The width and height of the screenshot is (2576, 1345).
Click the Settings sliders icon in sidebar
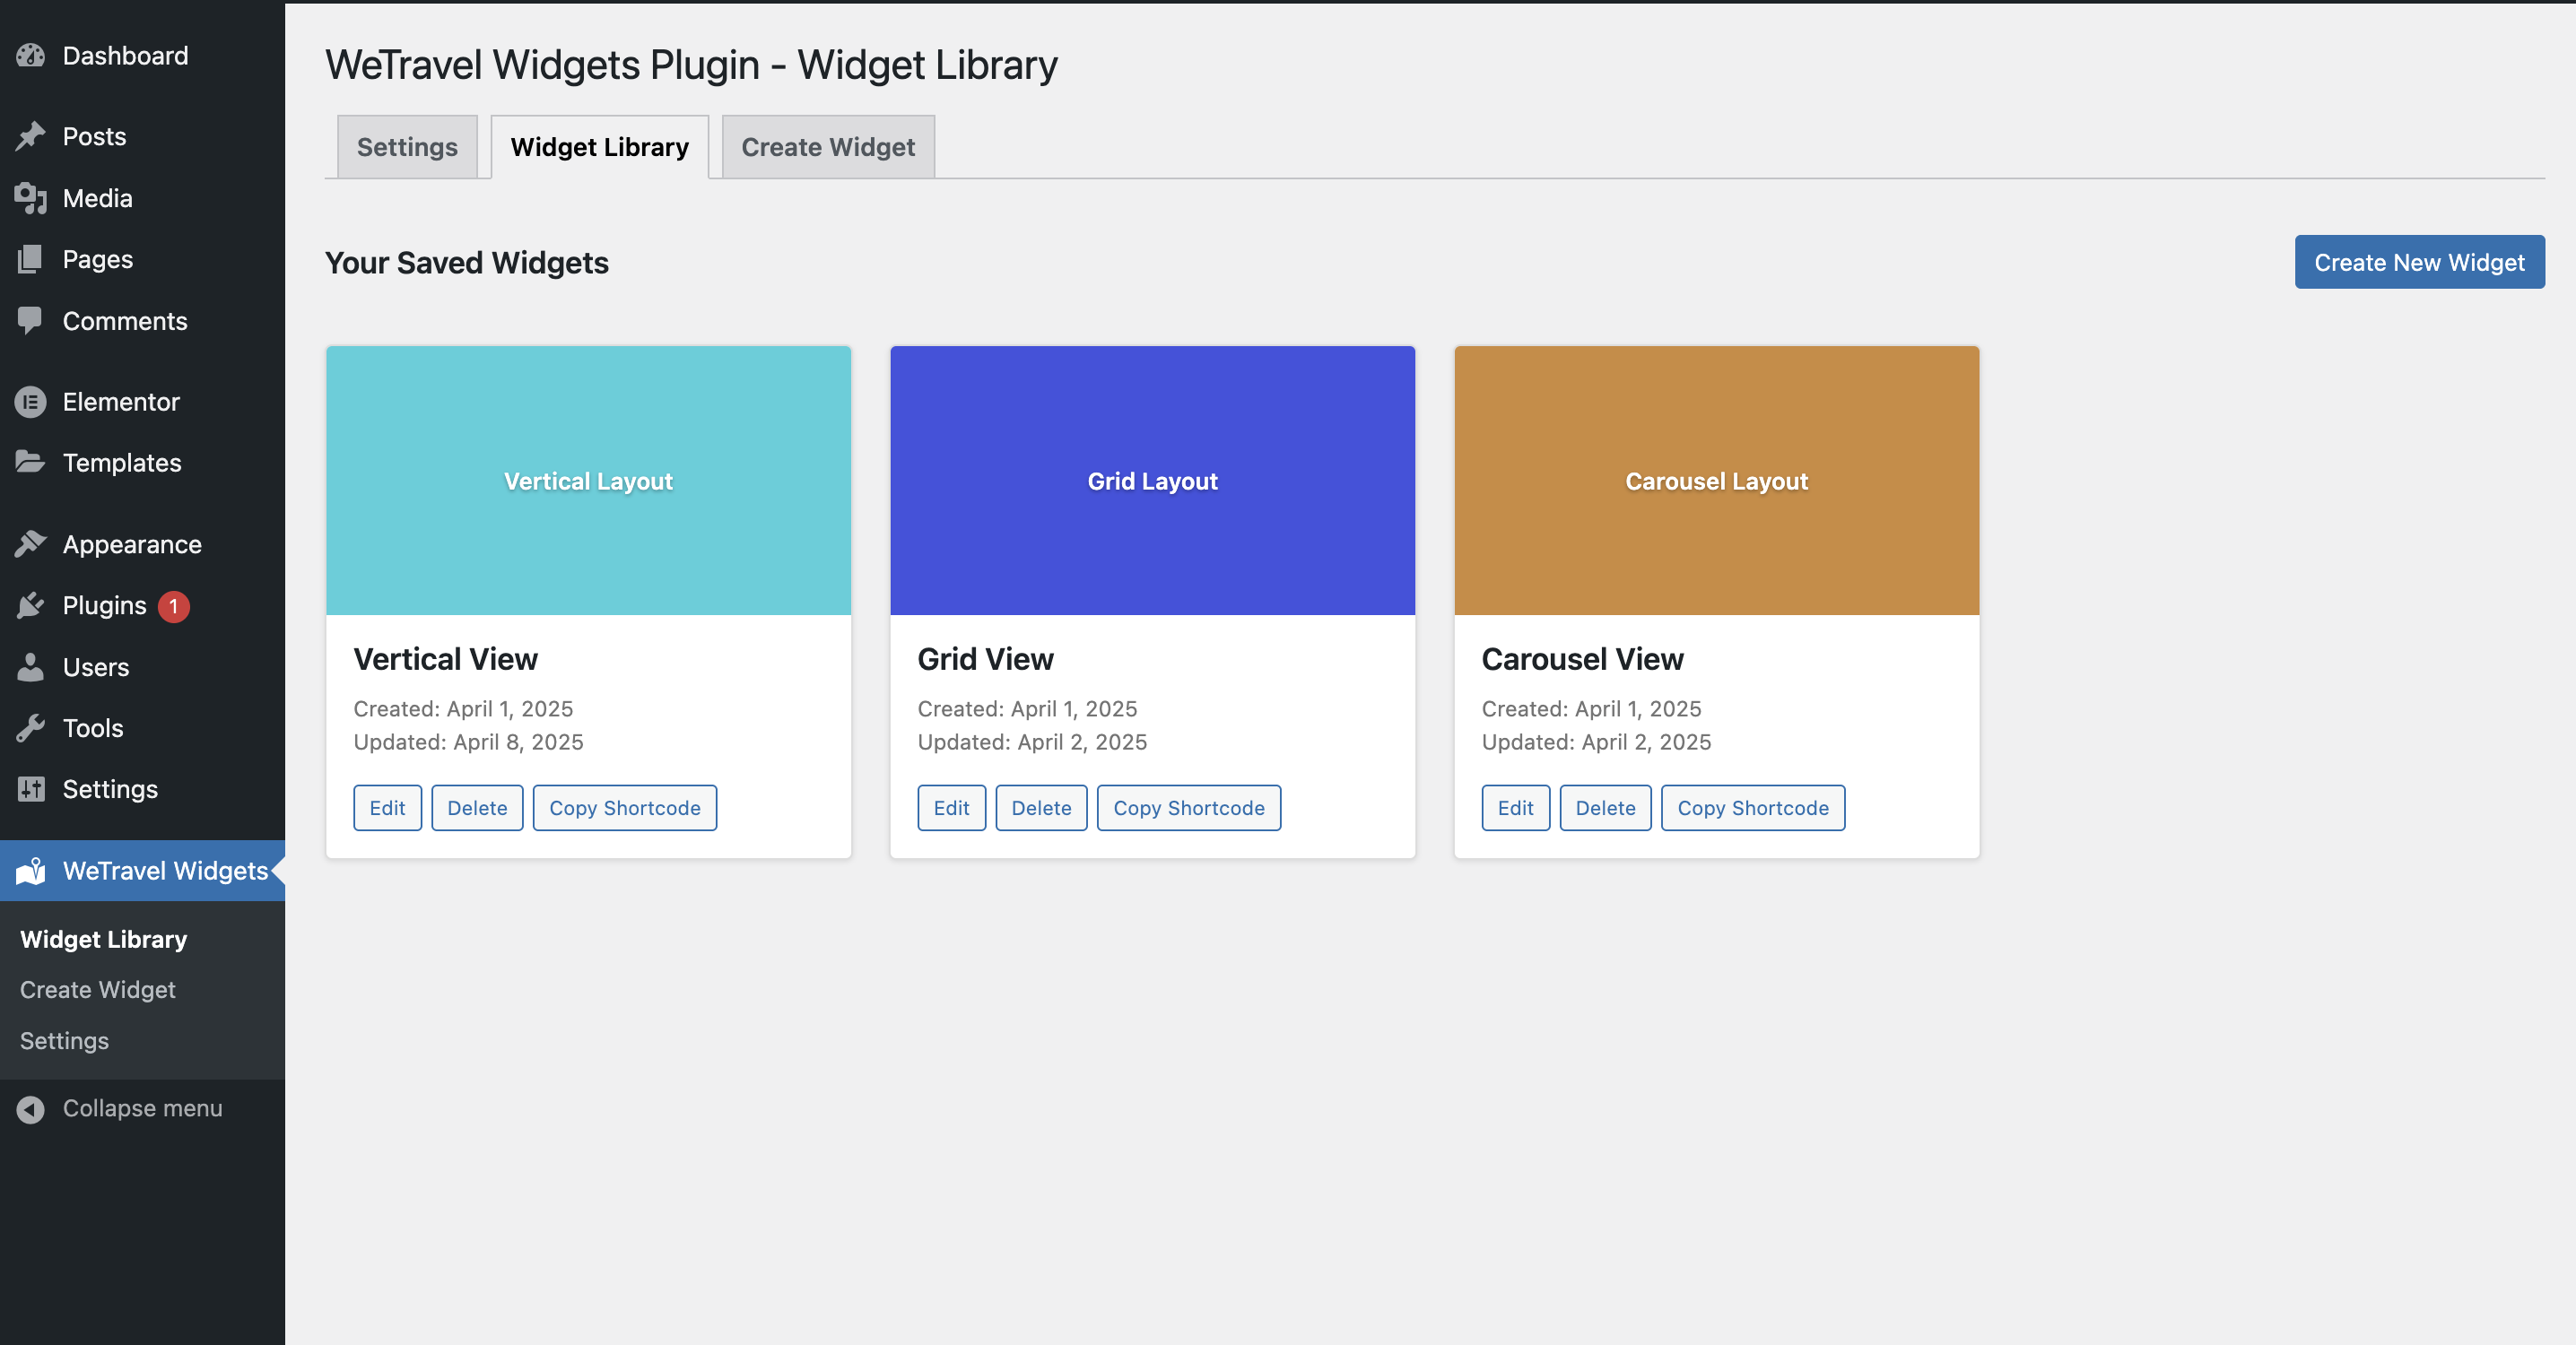pyautogui.click(x=30, y=789)
